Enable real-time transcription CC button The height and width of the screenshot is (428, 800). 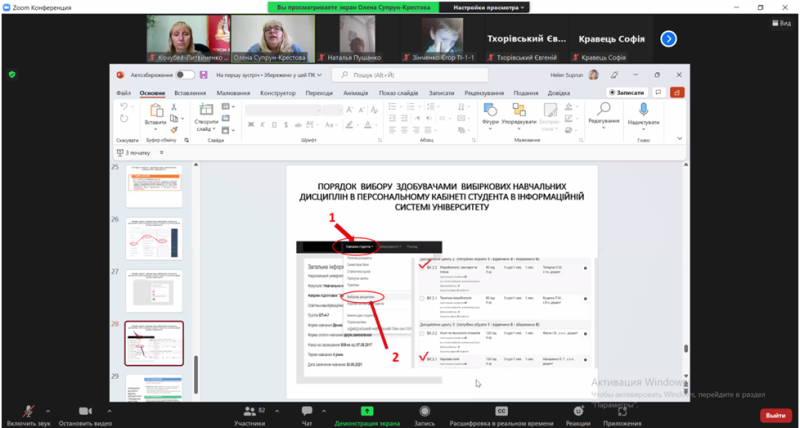(503, 410)
